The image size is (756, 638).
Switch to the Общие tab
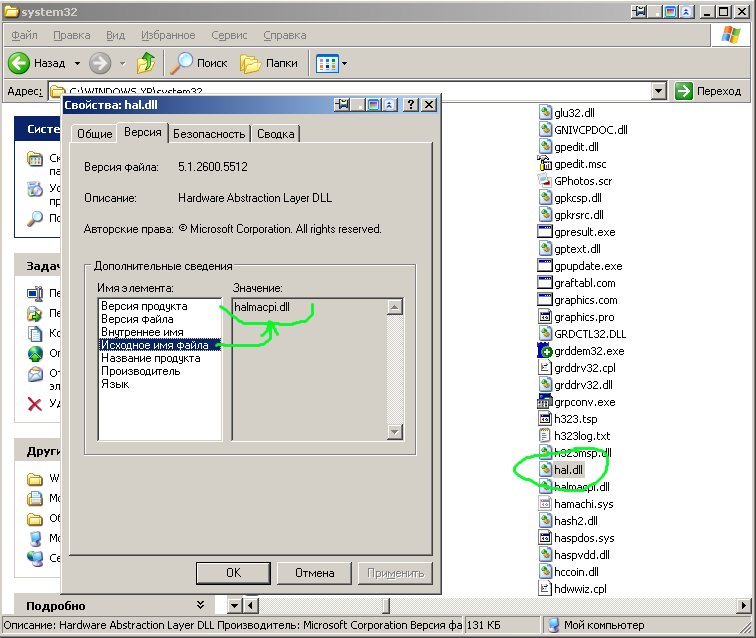coord(94,134)
